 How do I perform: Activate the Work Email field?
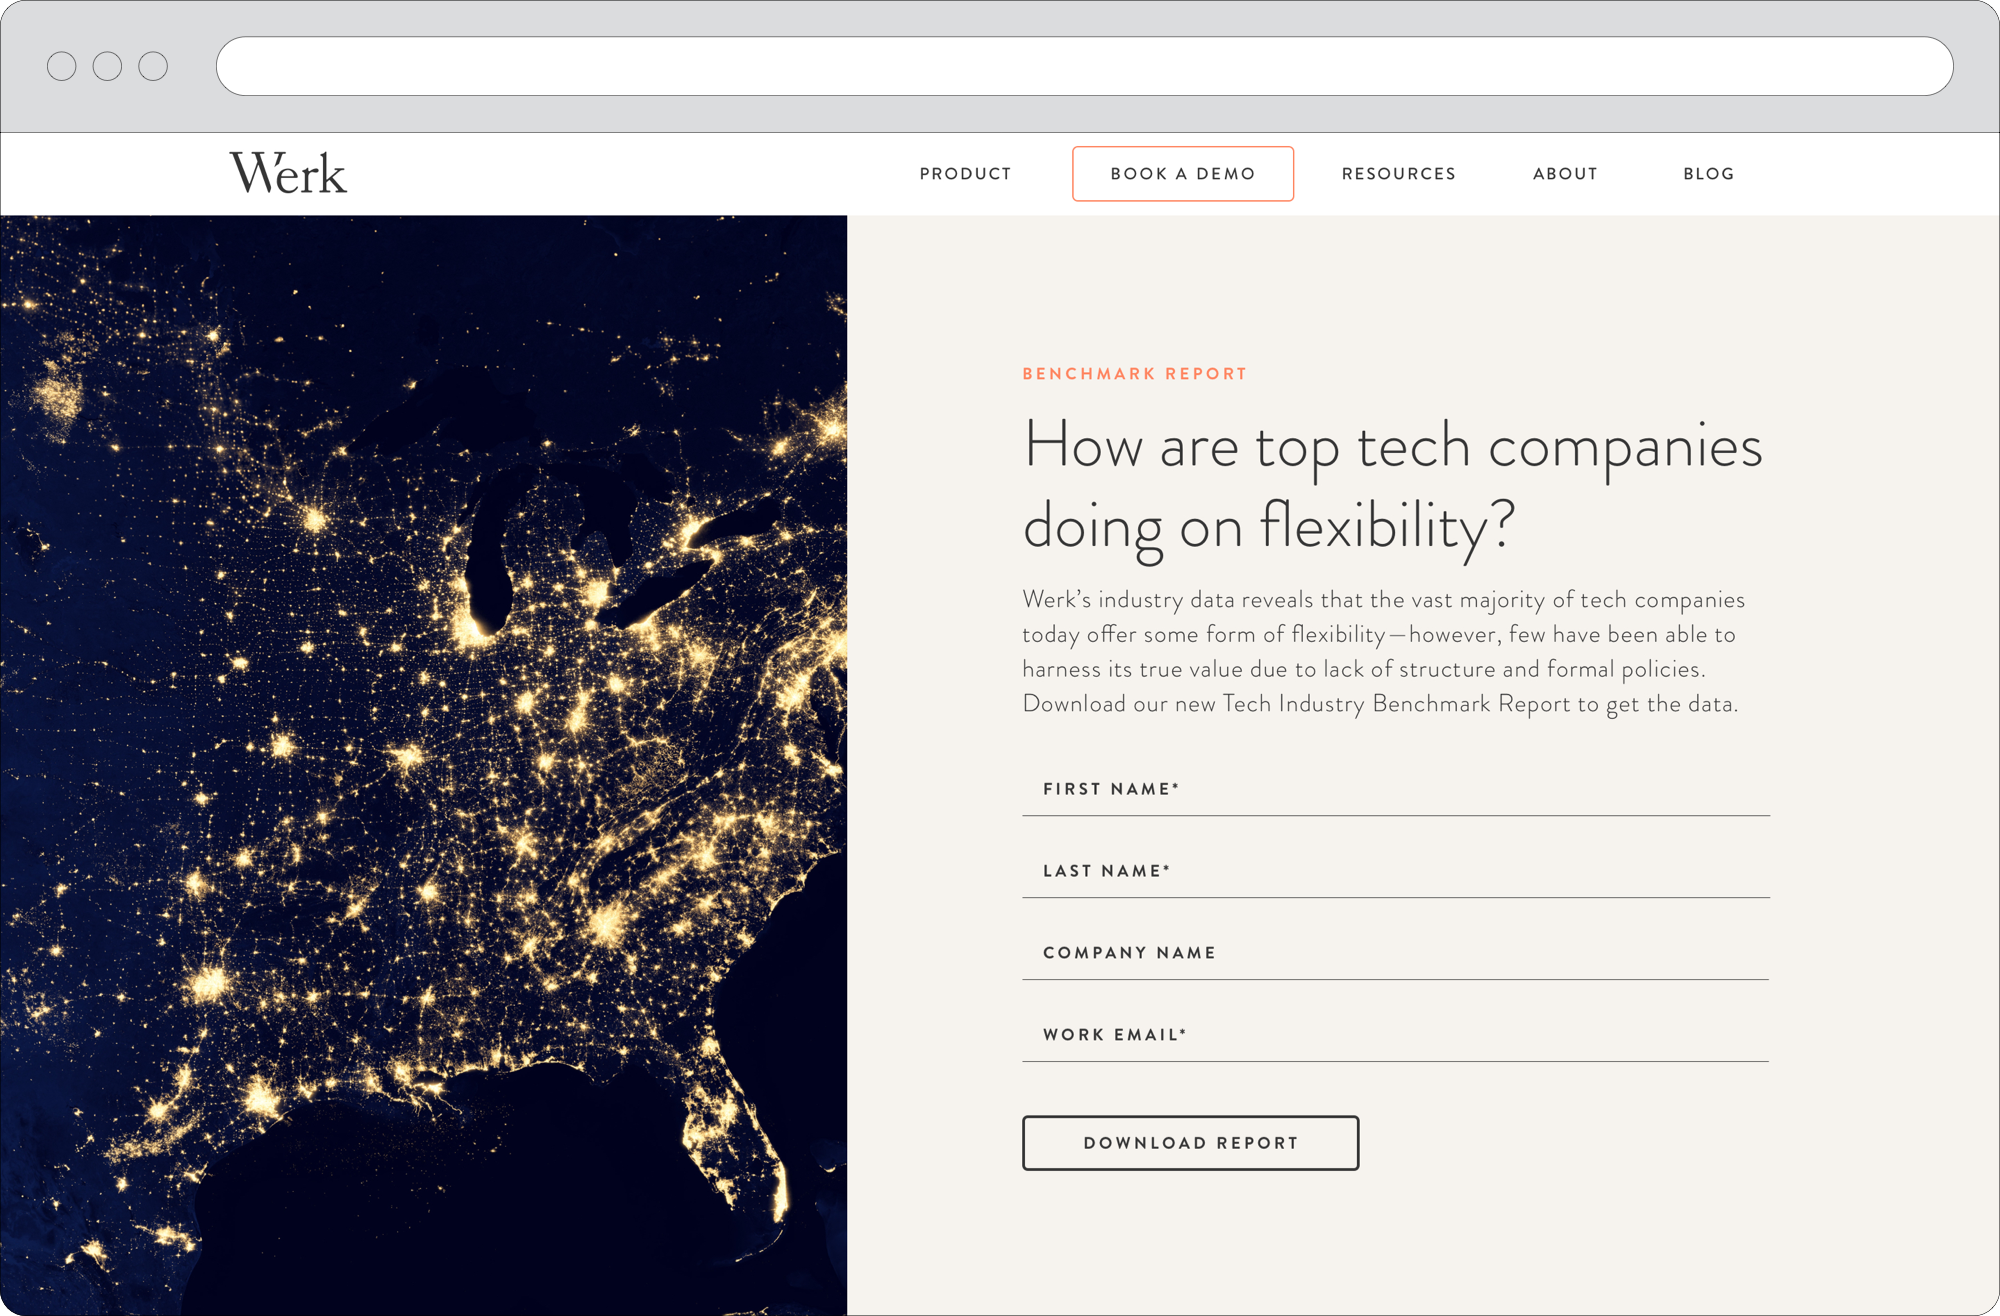1396,1036
